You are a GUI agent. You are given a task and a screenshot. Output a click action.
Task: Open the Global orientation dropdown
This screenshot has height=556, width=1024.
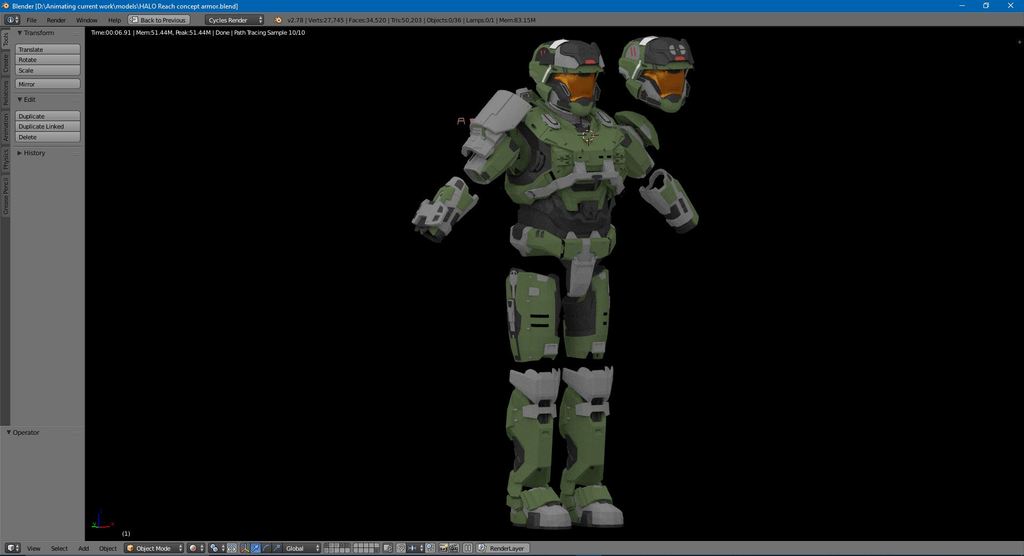coord(302,548)
